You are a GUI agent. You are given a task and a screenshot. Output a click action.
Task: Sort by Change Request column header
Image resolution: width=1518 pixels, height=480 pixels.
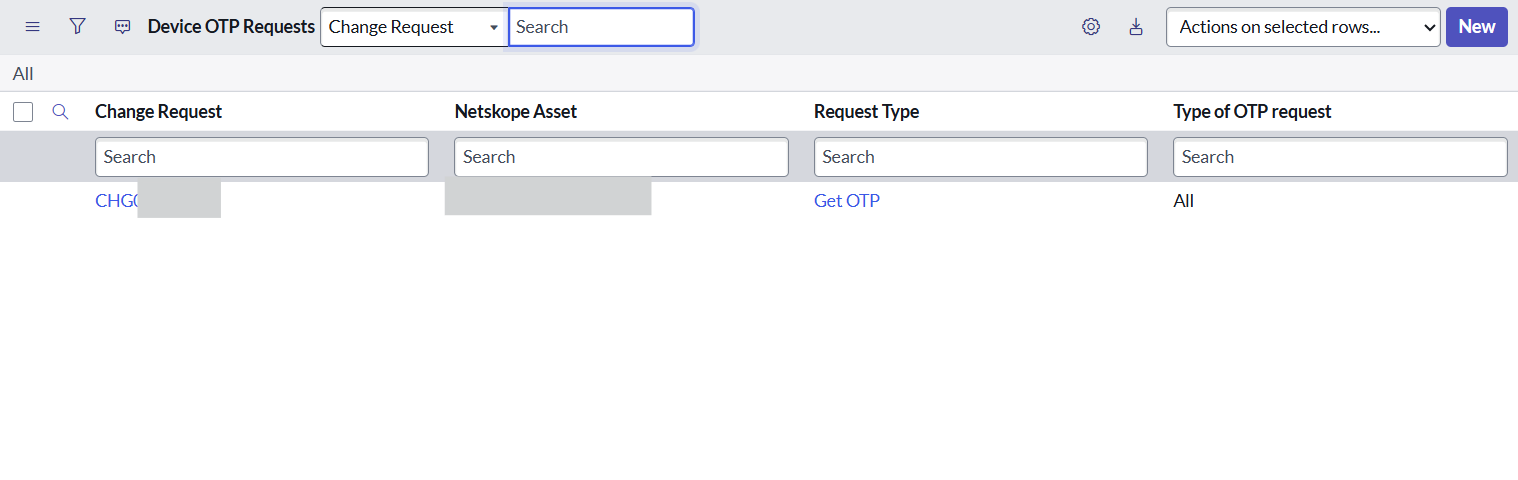pyautogui.click(x=159, y=112)
